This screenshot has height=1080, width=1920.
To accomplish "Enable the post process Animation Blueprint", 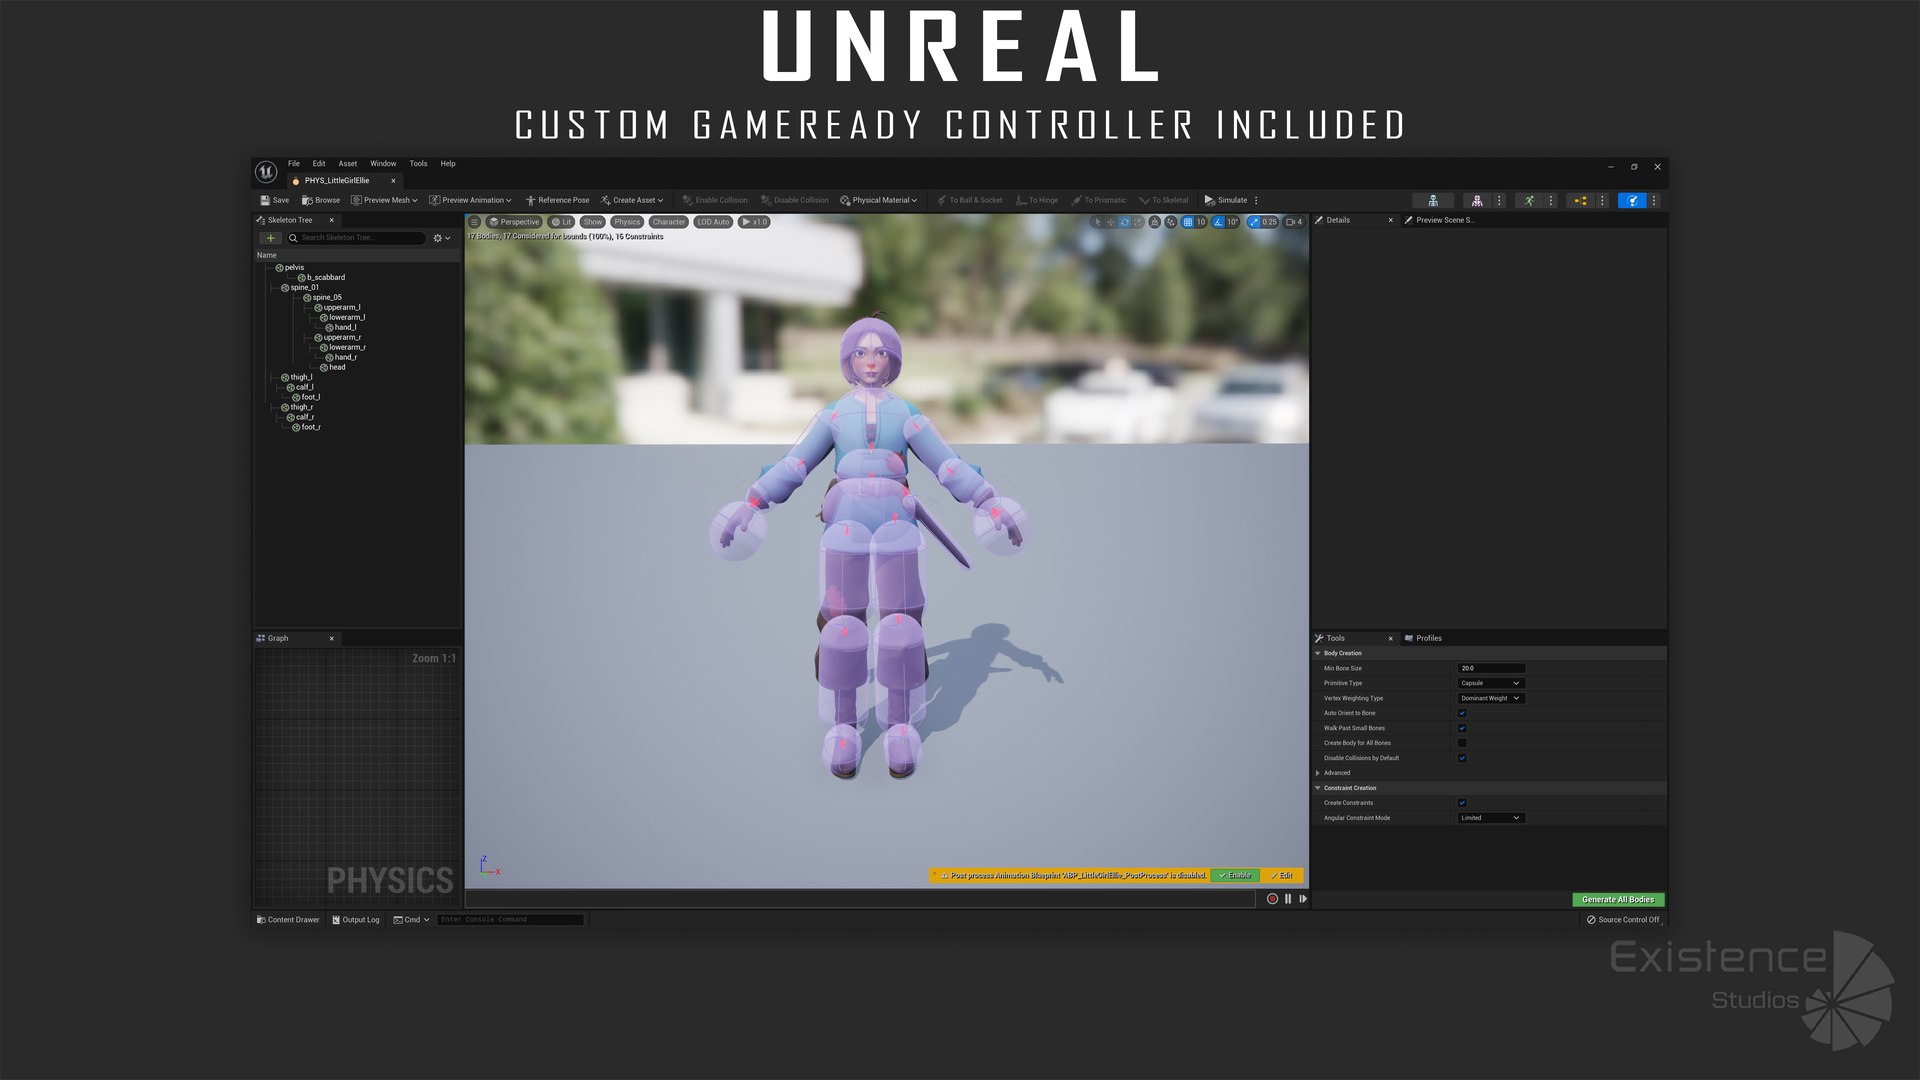I will click(1235, 875).
